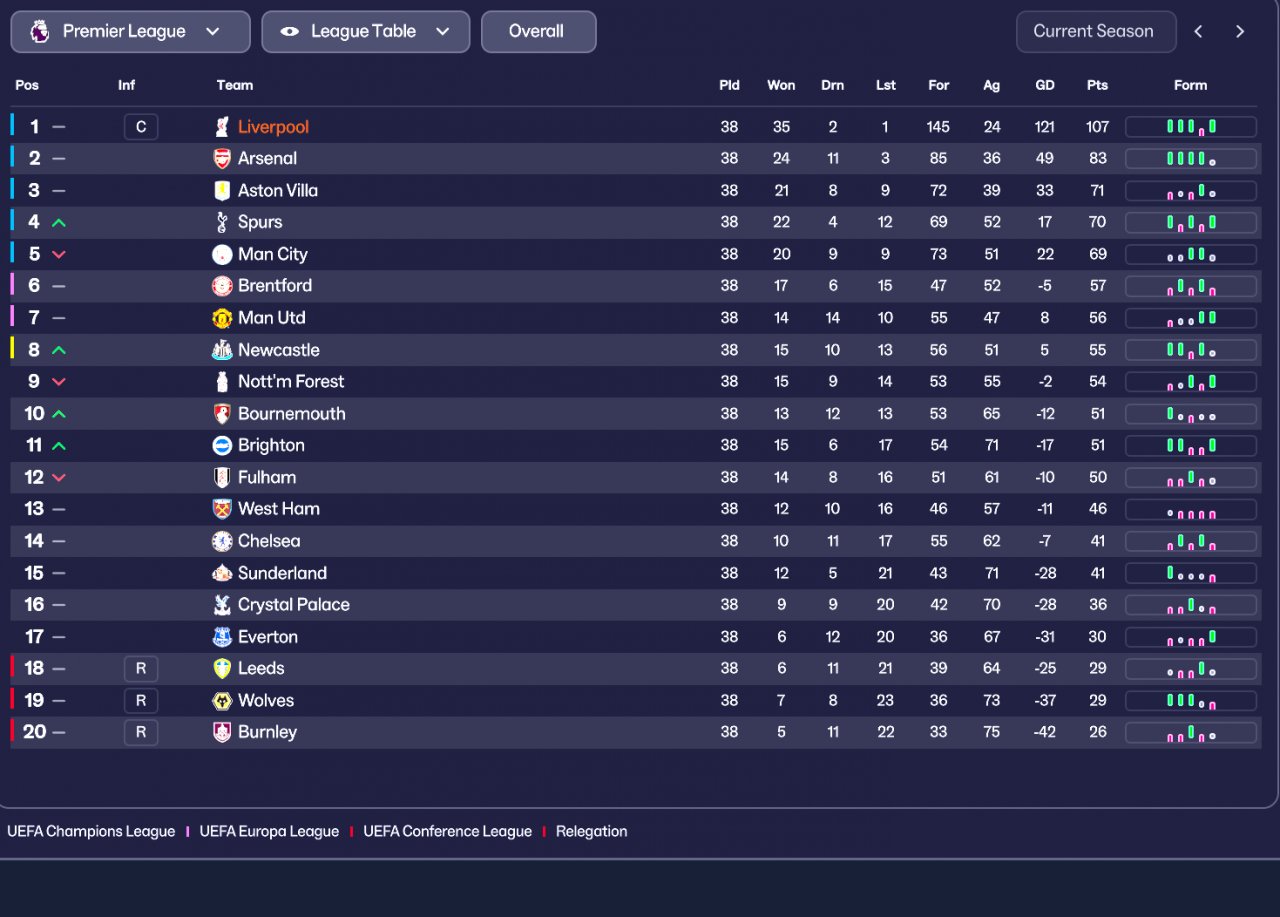The image size is (1280, 917).
Task: Open the Aston Villa team link
Action: (x=277, y=191)
